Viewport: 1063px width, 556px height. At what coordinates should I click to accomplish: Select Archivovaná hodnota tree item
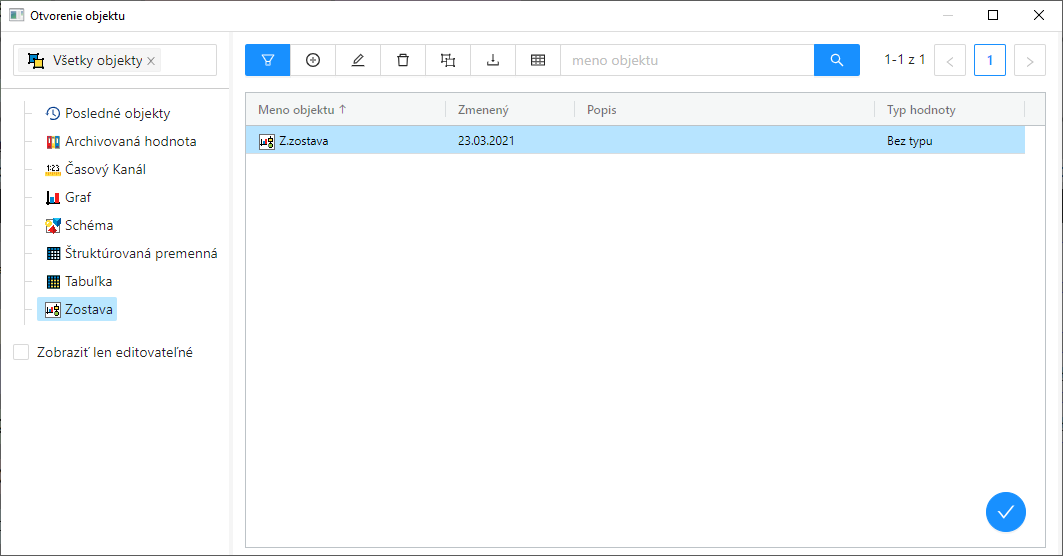130,141
